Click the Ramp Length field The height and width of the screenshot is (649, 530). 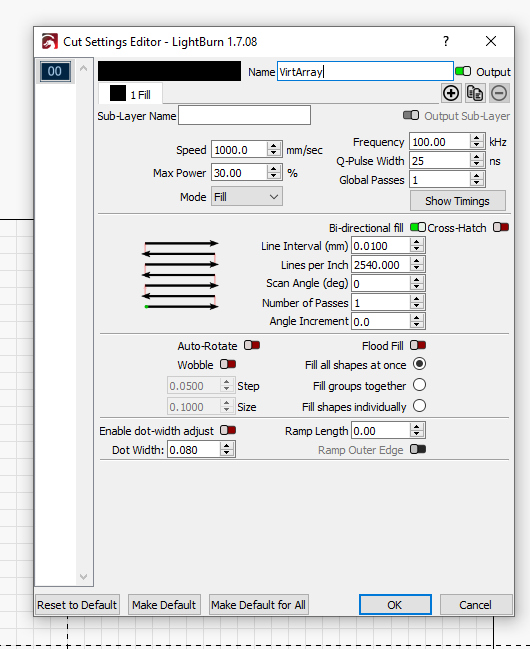point(381,431)
